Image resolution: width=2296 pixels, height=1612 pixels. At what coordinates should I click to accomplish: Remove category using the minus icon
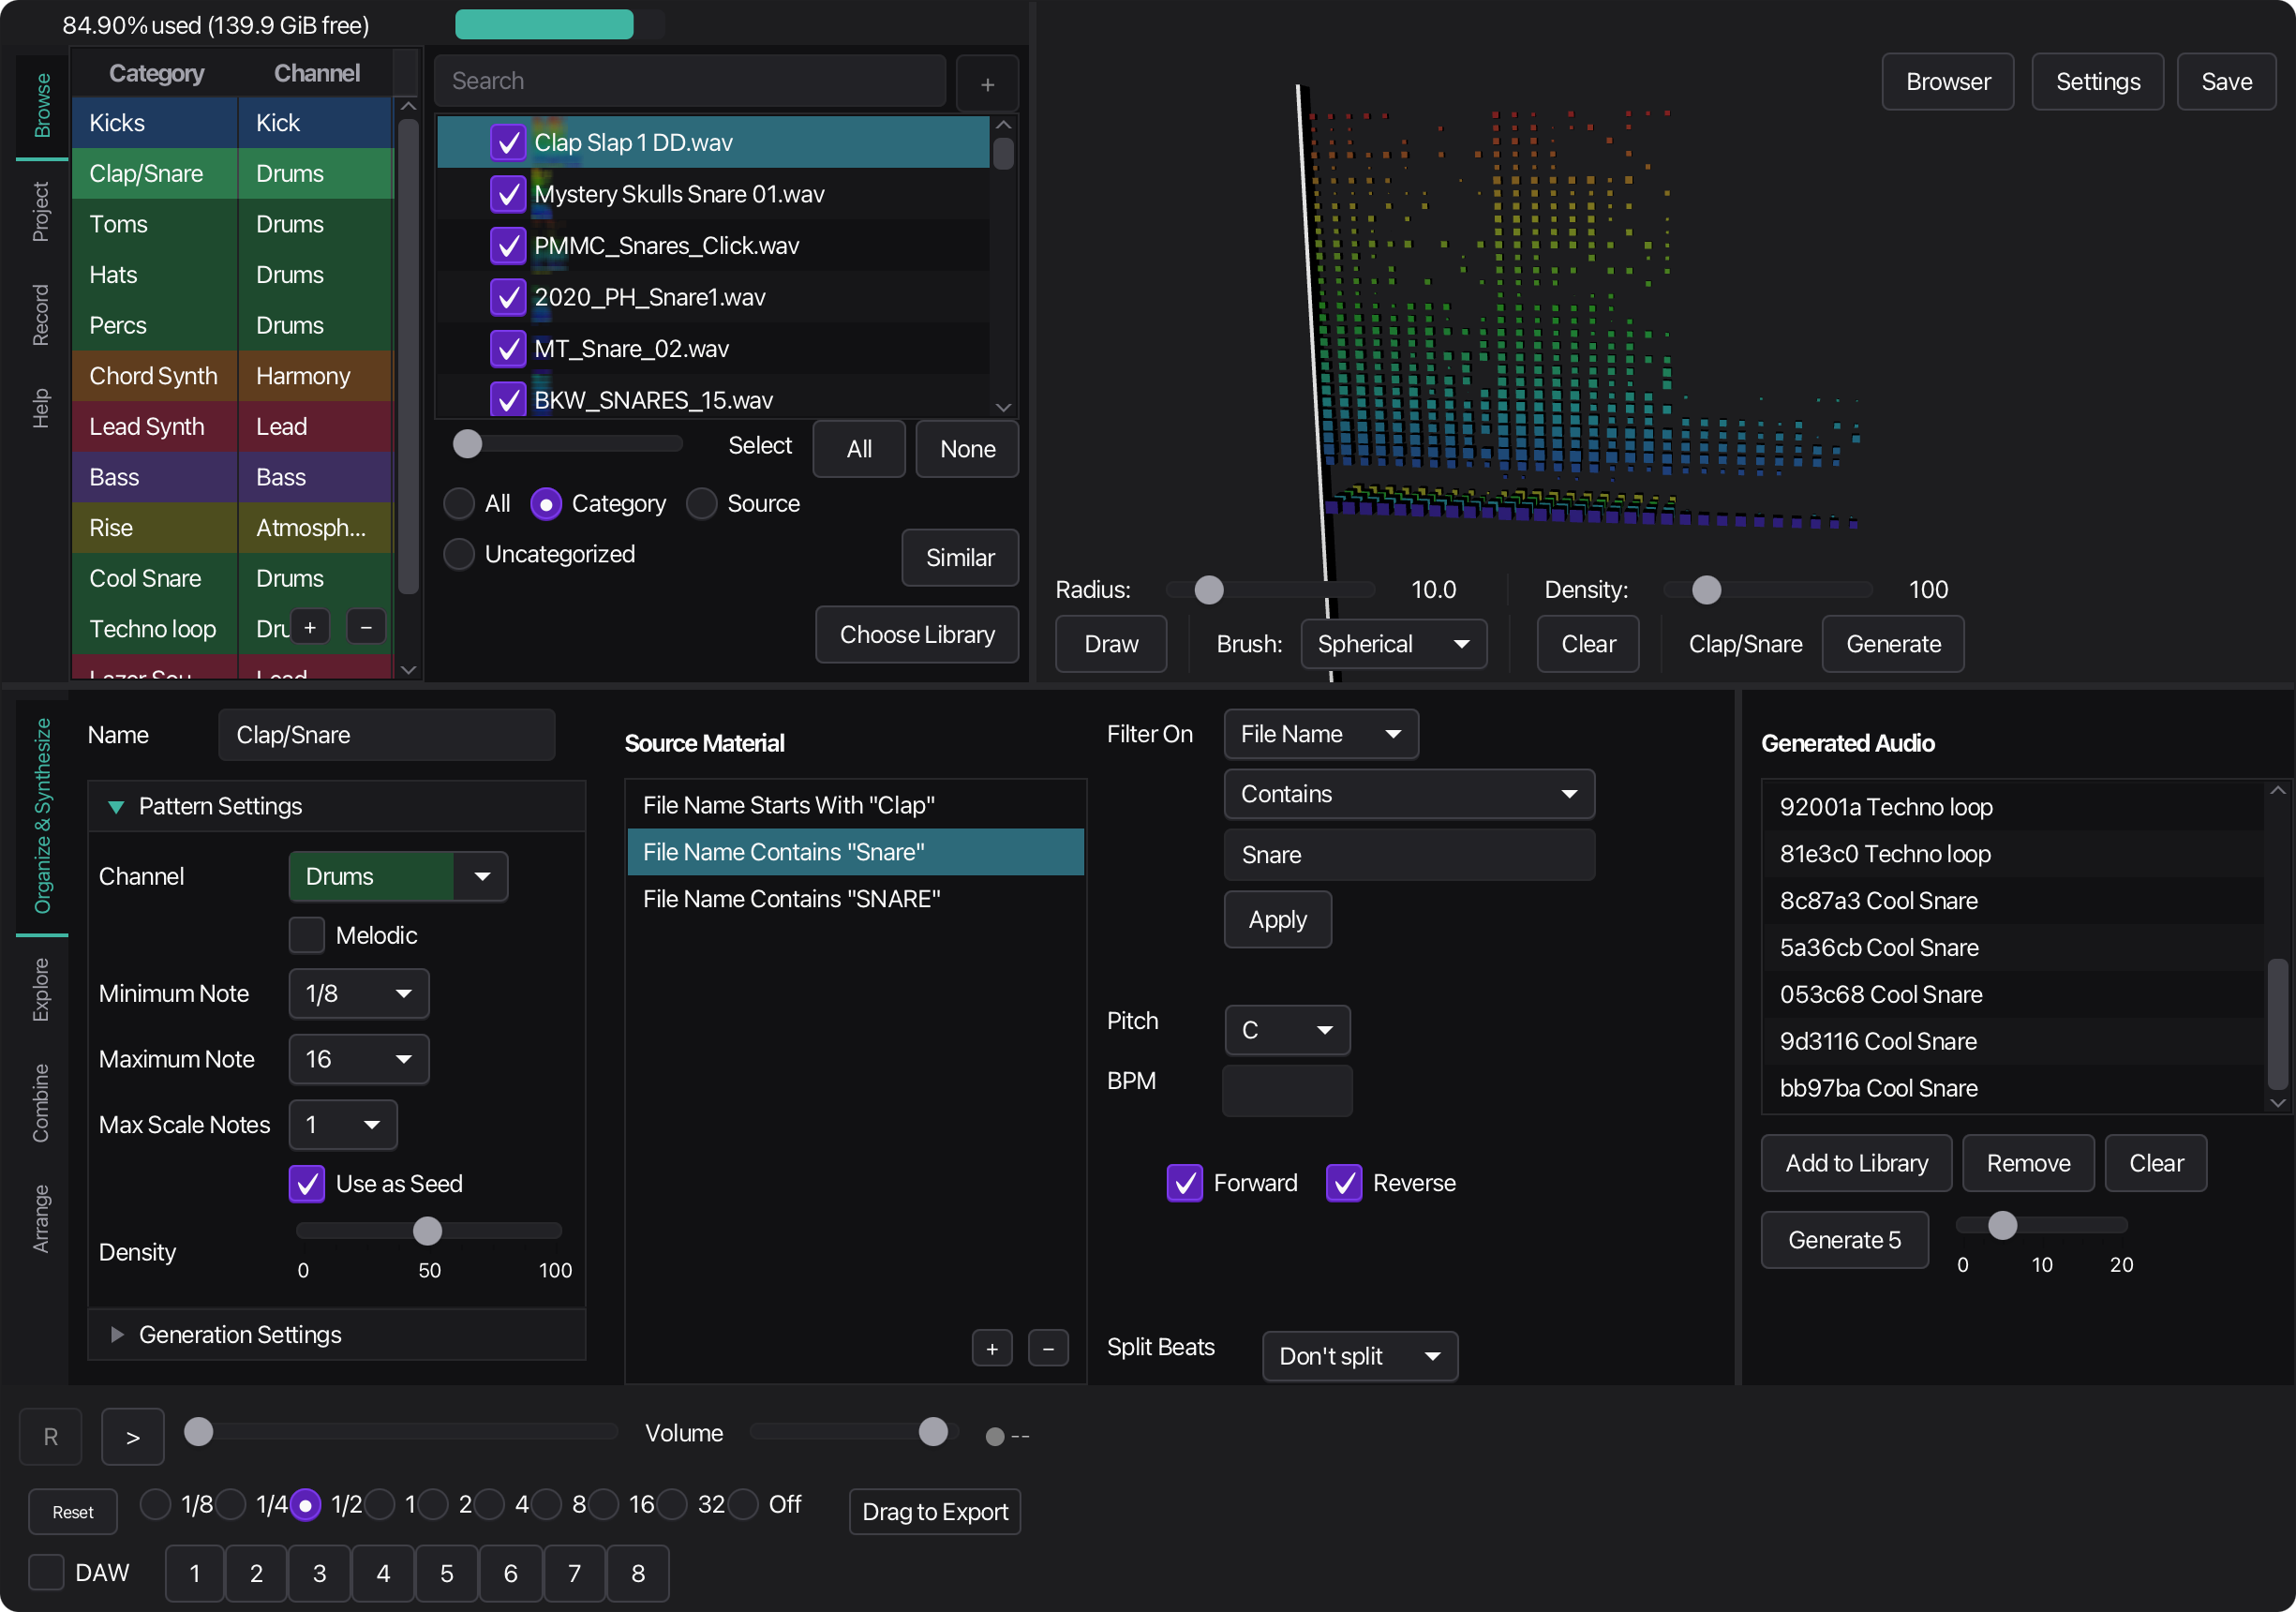366,627
